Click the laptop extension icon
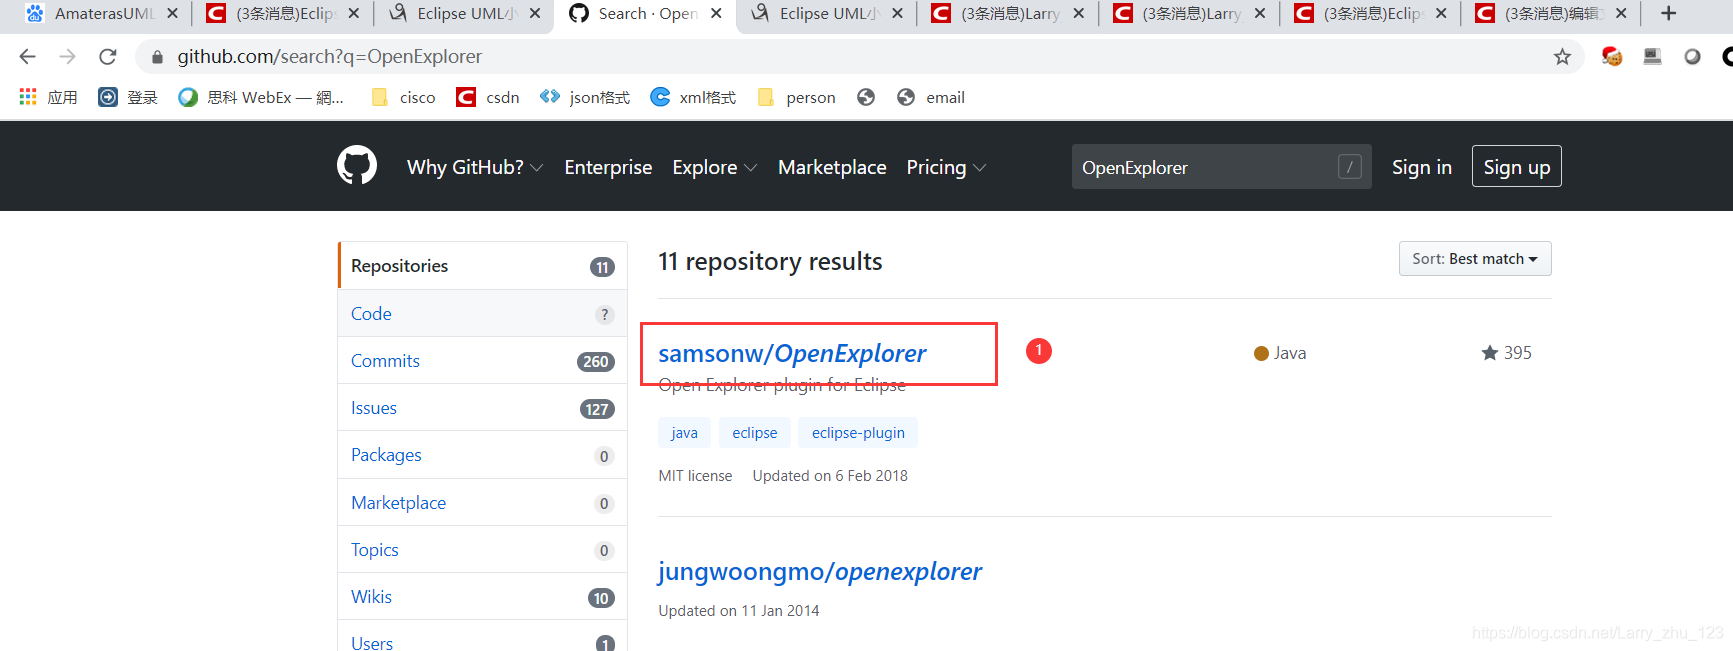 pyautogui.click(x=1652, y=57)
